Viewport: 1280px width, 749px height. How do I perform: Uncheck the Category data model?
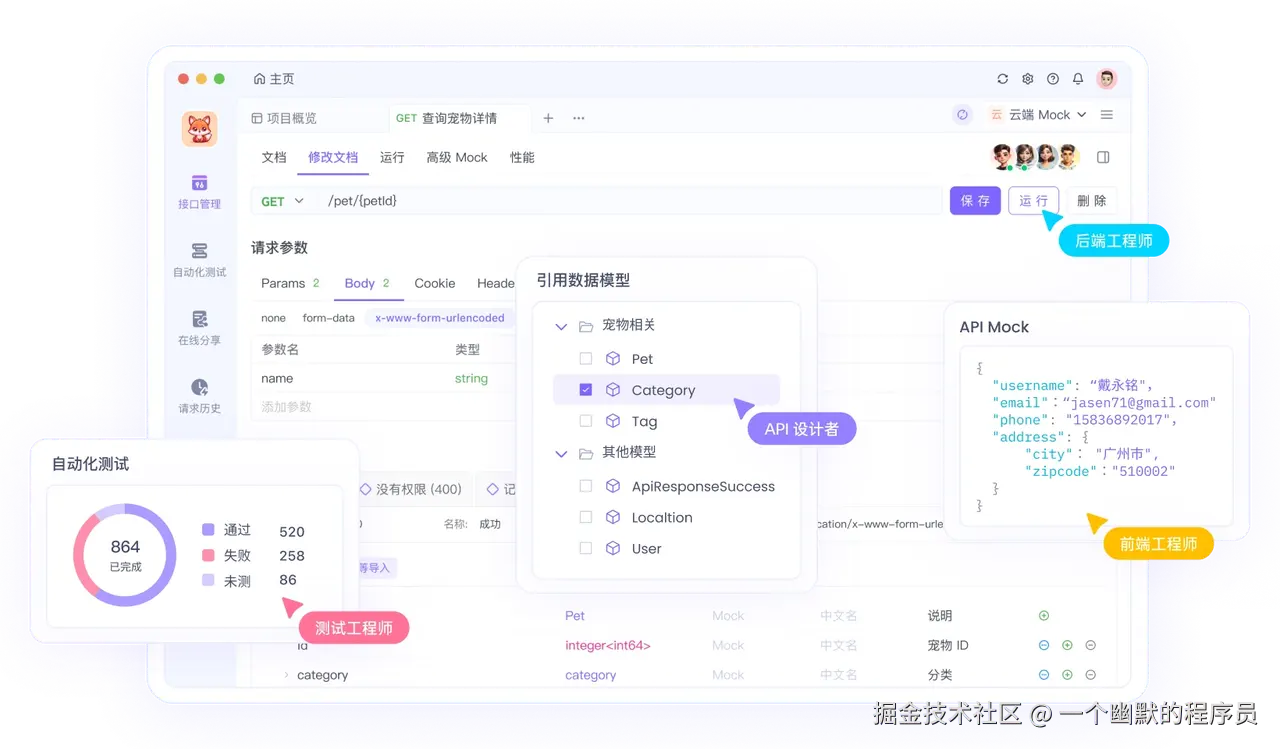587,389
